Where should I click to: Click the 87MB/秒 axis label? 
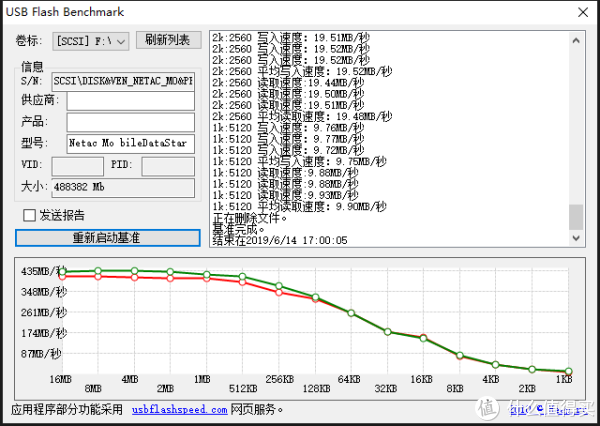coord(41,354)
